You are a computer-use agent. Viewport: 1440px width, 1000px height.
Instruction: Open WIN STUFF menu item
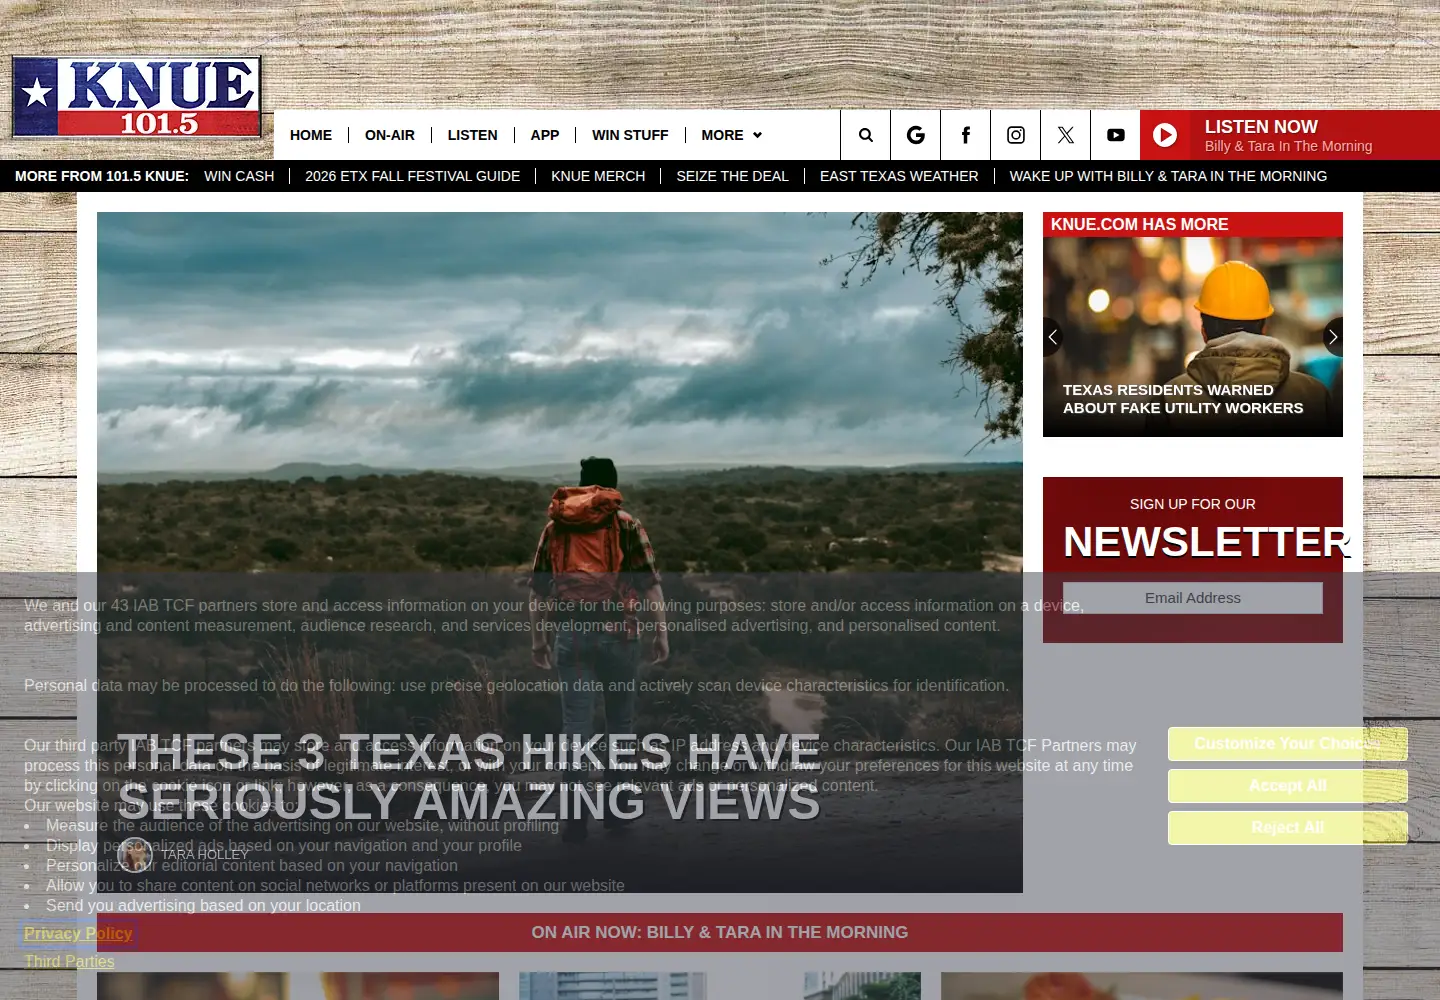point(630,135)
